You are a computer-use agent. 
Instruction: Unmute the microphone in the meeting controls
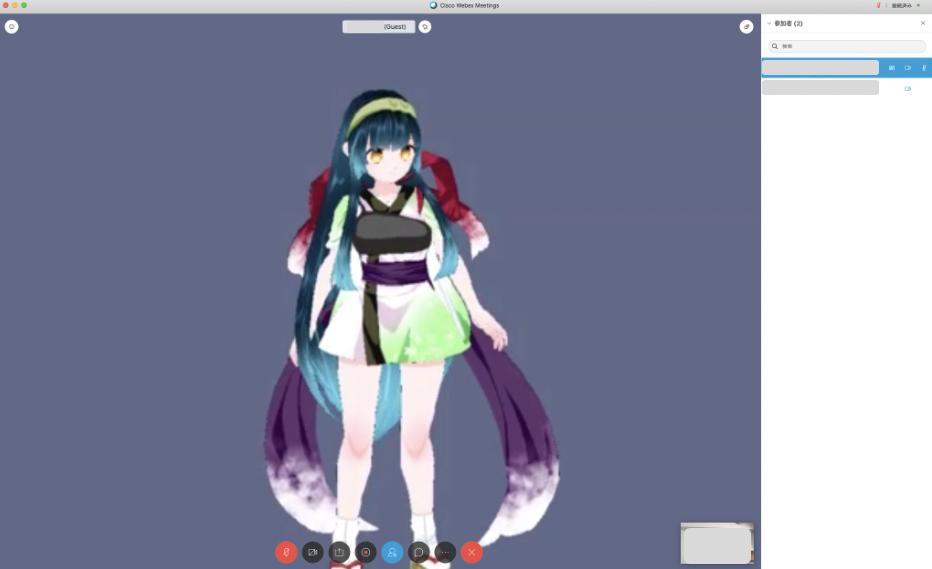point(286,552)
